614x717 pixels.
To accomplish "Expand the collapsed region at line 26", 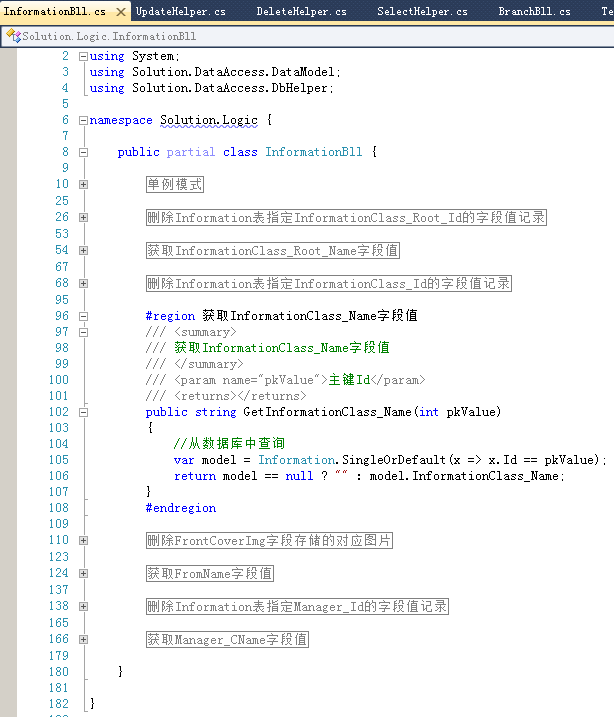I will (84, 217).
